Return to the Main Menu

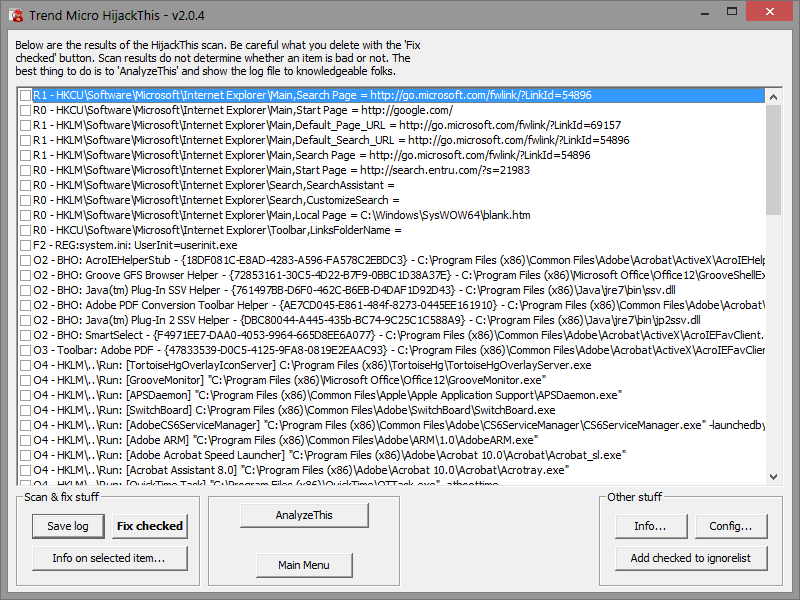click(x=303, y=565)
